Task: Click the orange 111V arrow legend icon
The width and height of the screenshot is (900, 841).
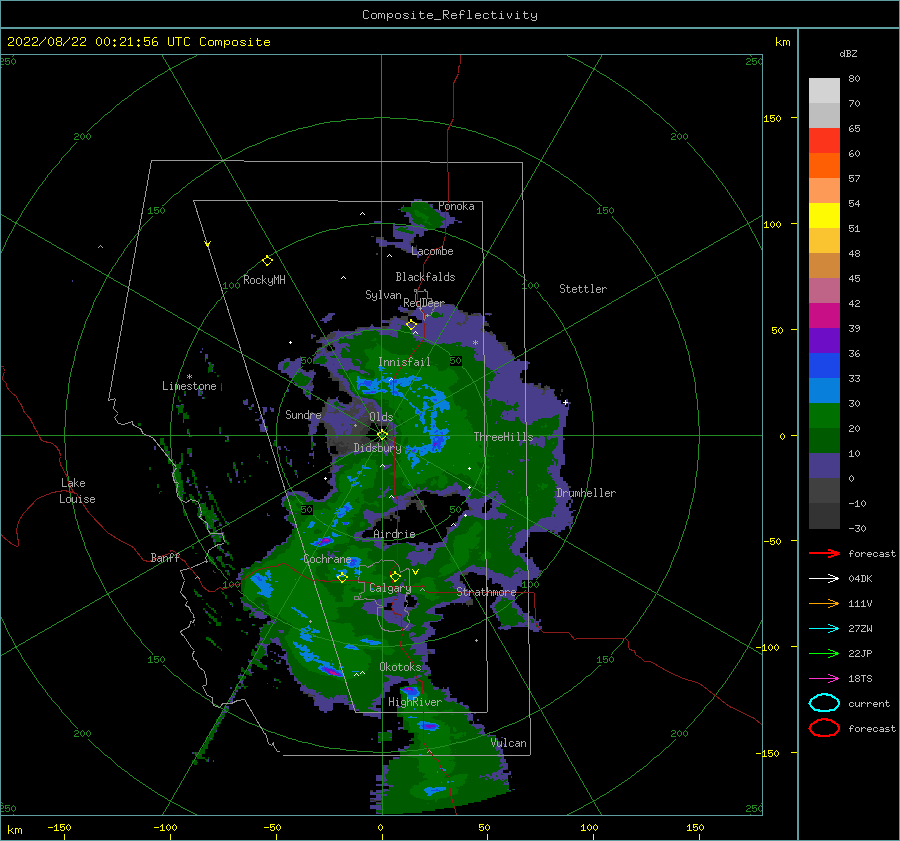Action: [824, 603]
